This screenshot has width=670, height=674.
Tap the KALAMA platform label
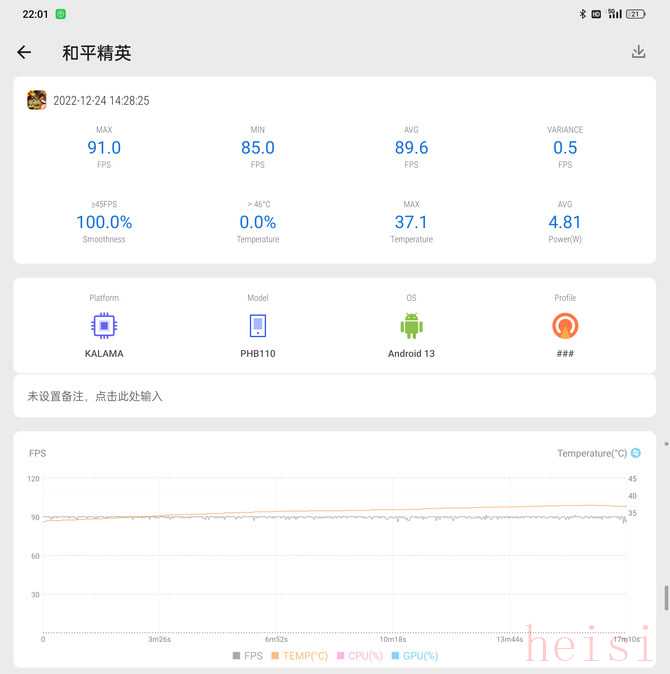tap(104, 353)
